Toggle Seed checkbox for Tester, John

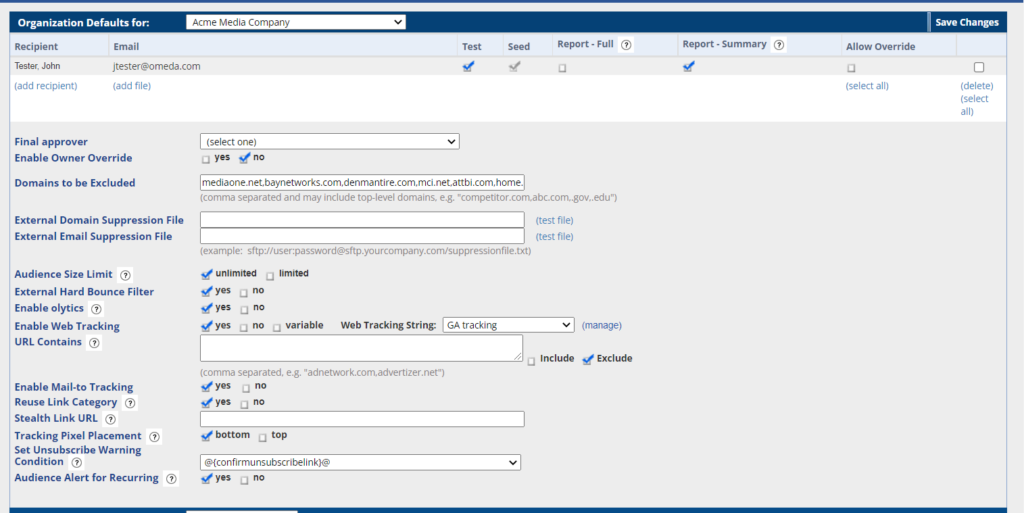click(x=515, y=67)
